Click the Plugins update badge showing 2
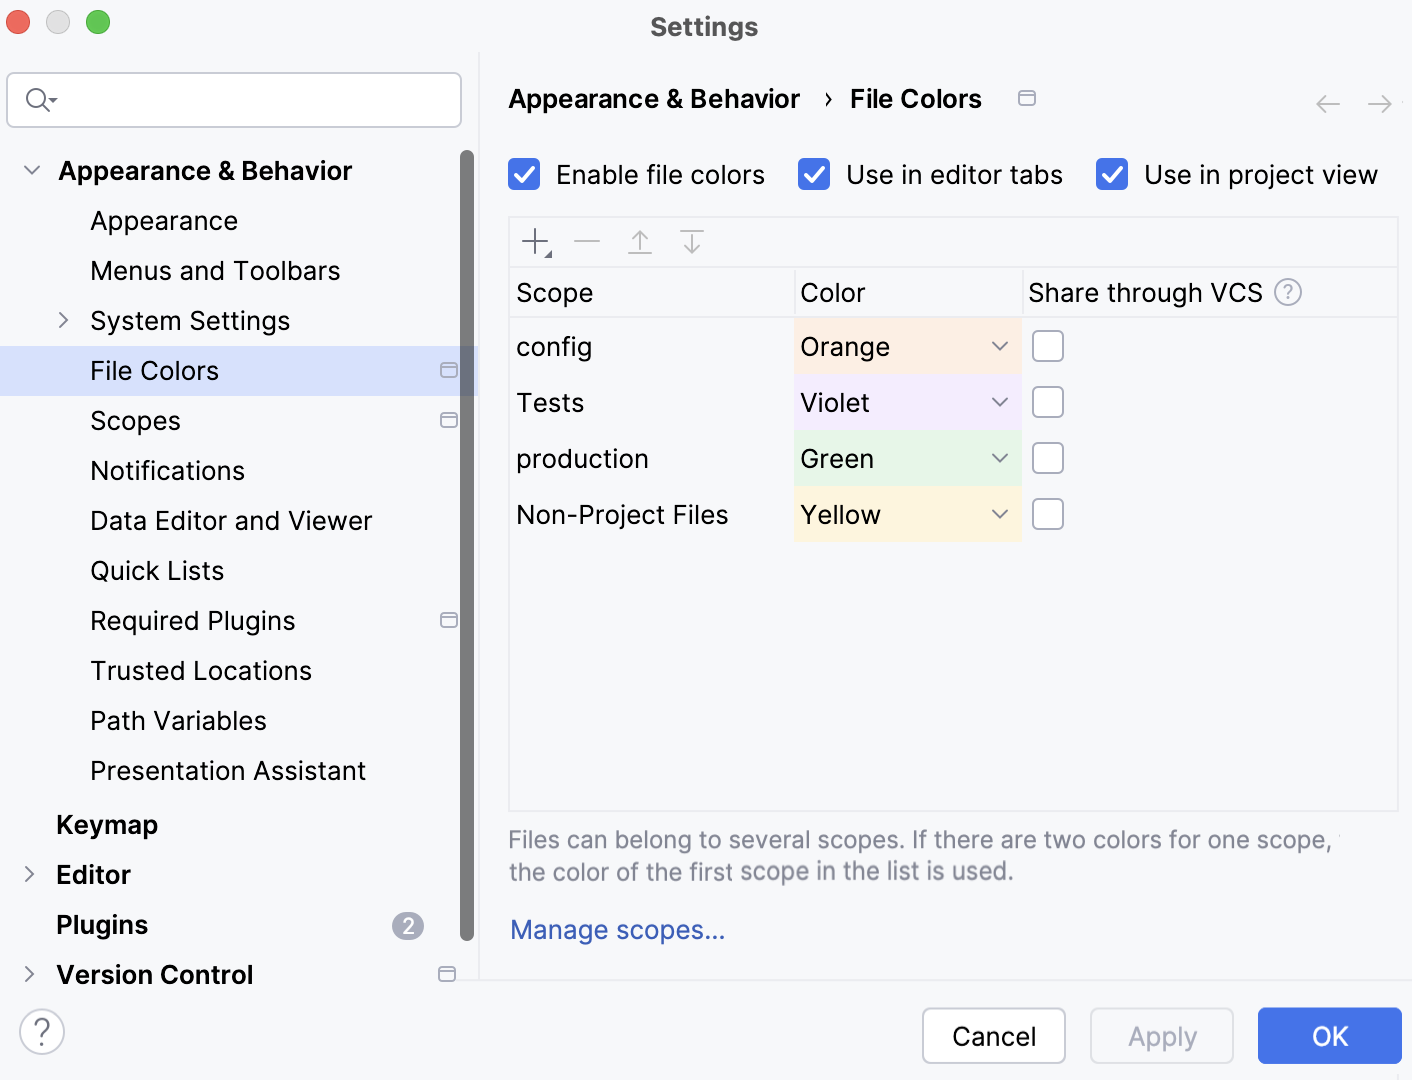The width and height of the screenshot is (1412, 1080). pyautogui.click(x=408, y=926)
